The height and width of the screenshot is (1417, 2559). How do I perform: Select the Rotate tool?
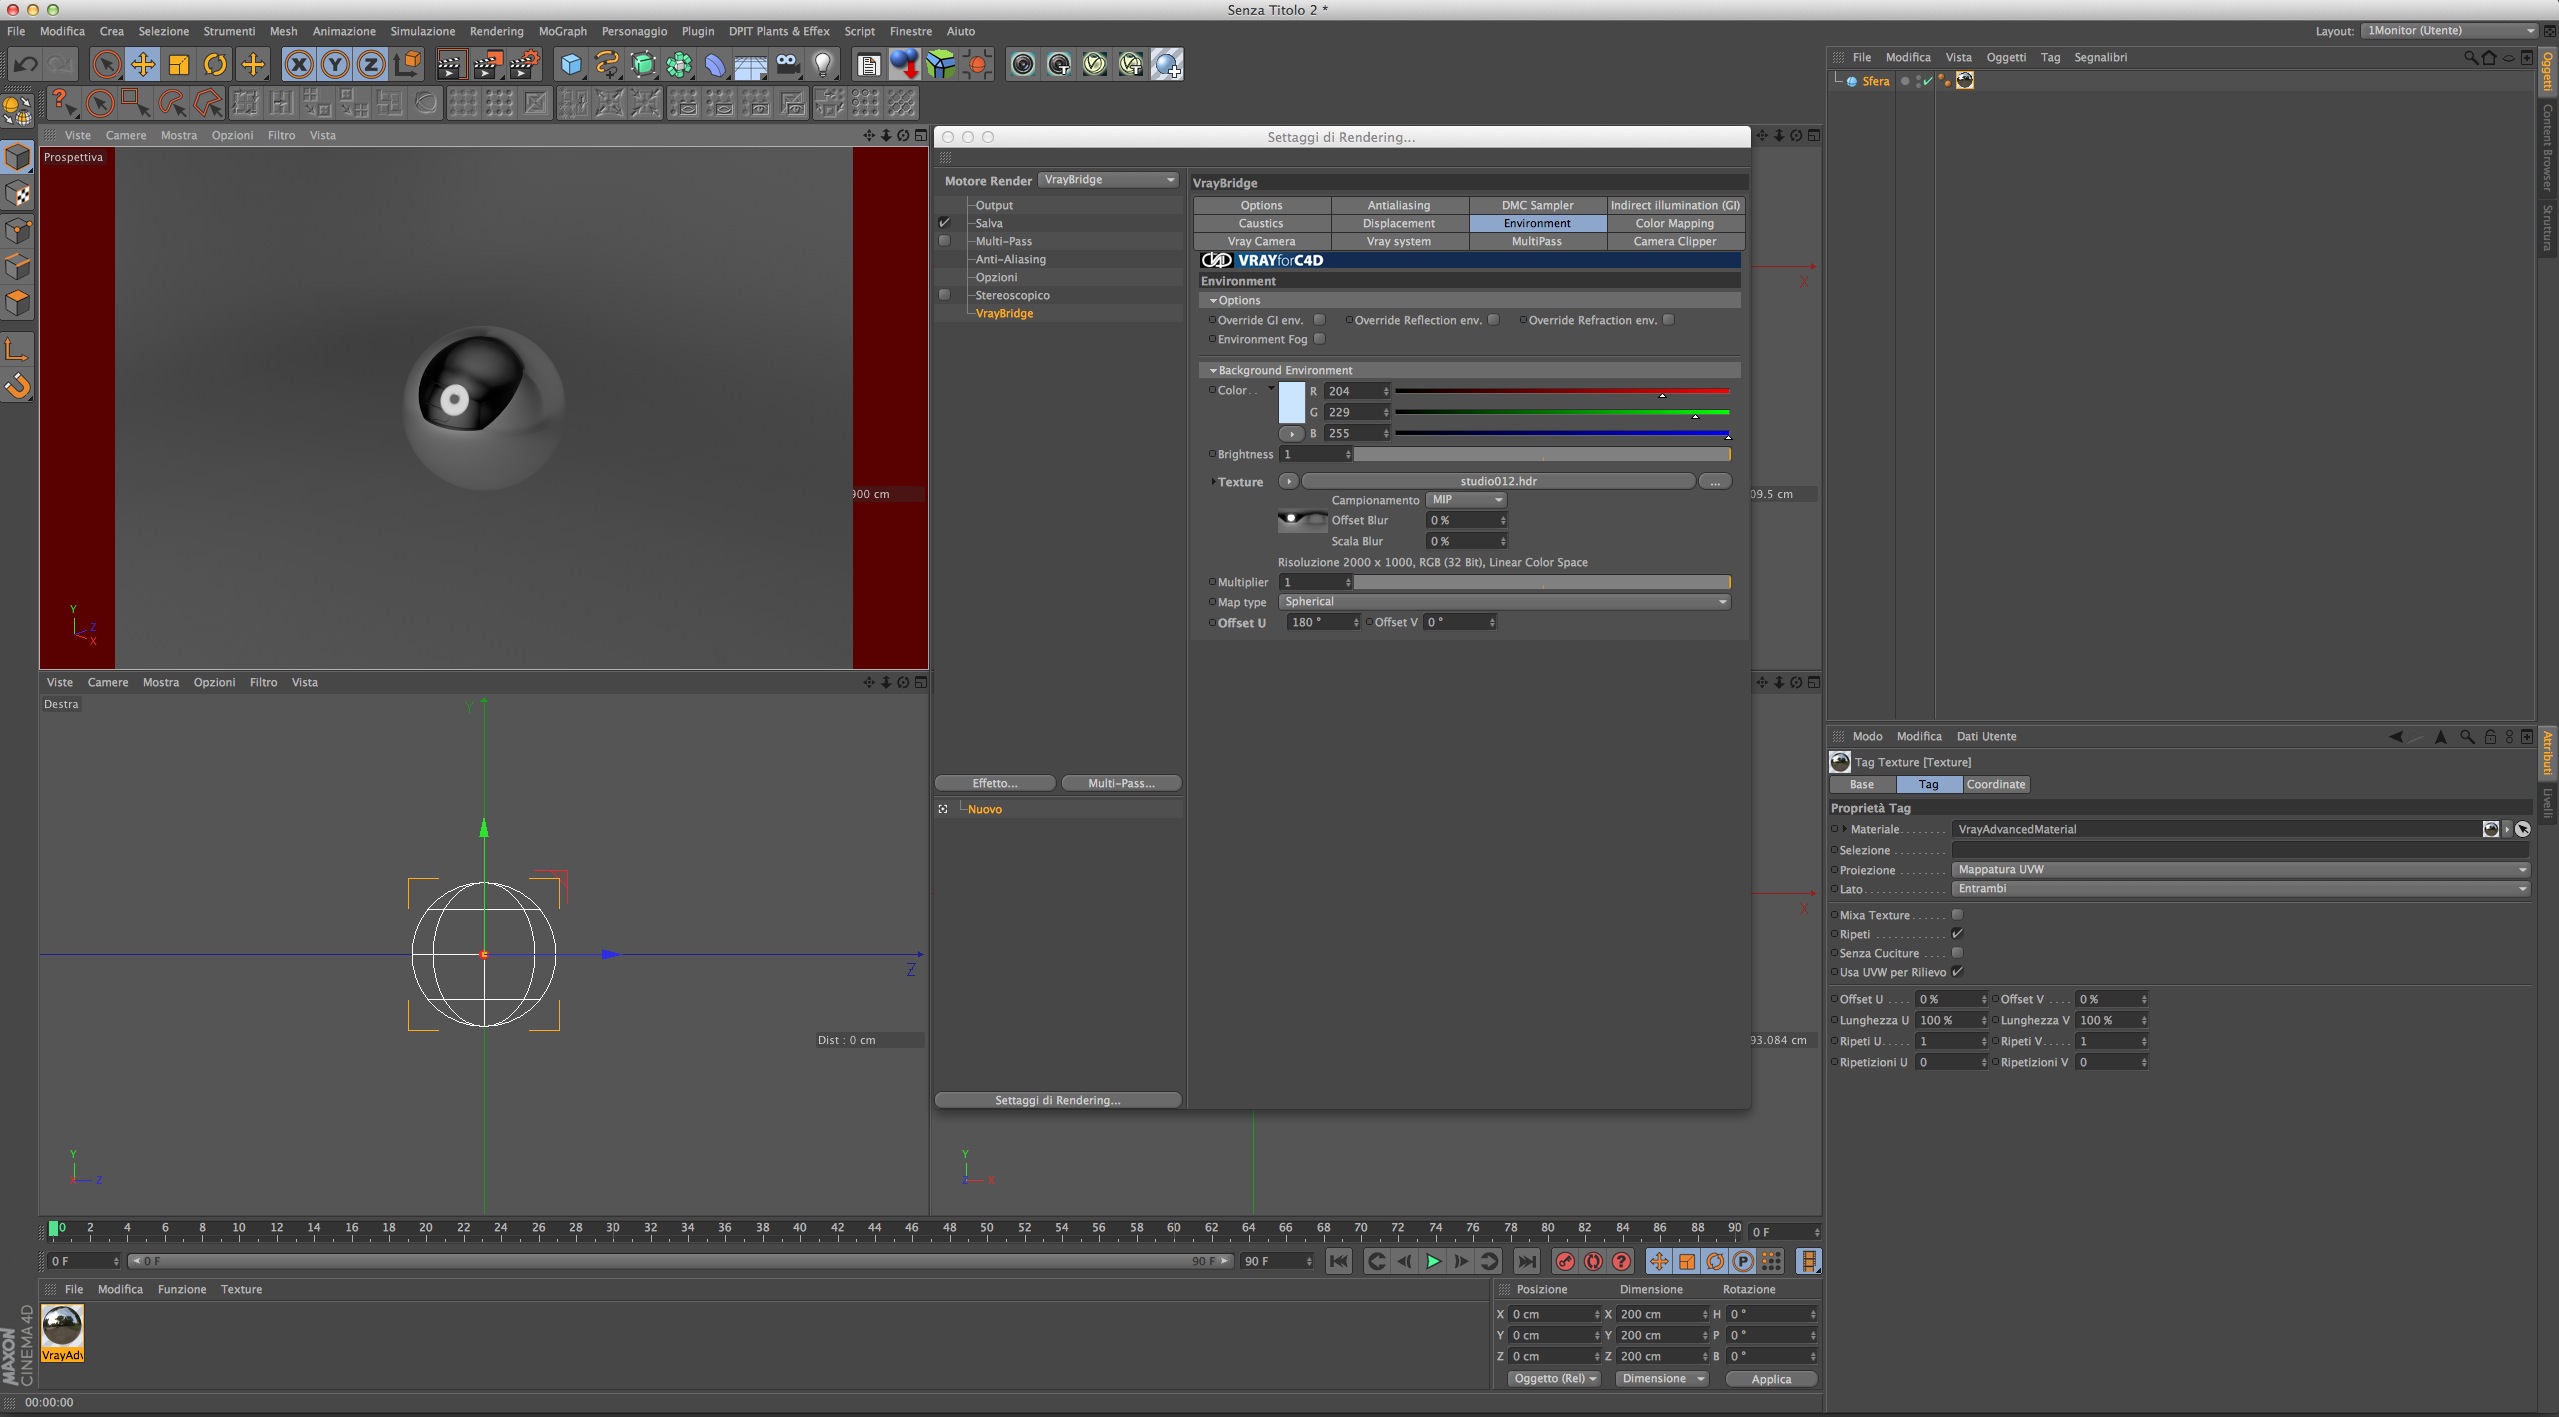click(215, 65)
